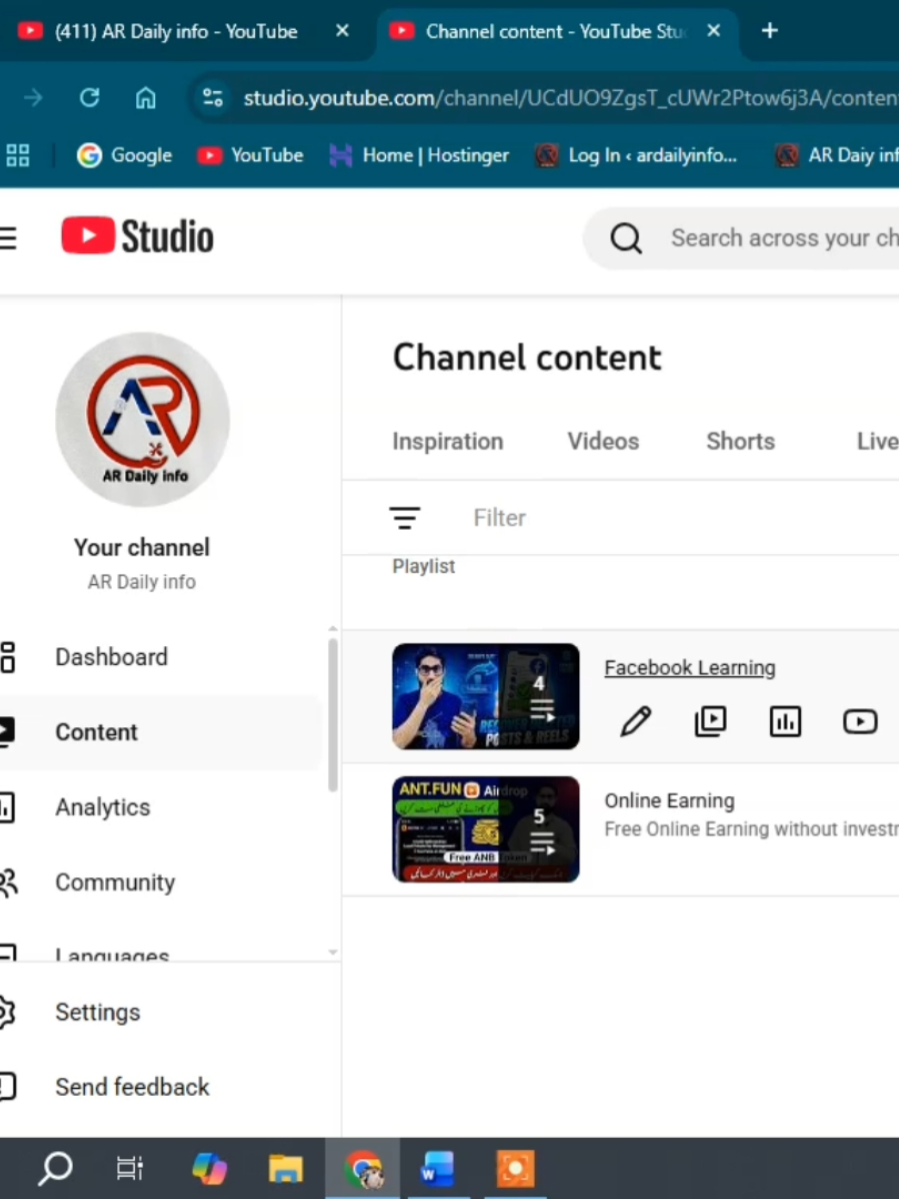Click the search magnifier in Studio
Screen dimensions: 899x1199
pos(625,239)
